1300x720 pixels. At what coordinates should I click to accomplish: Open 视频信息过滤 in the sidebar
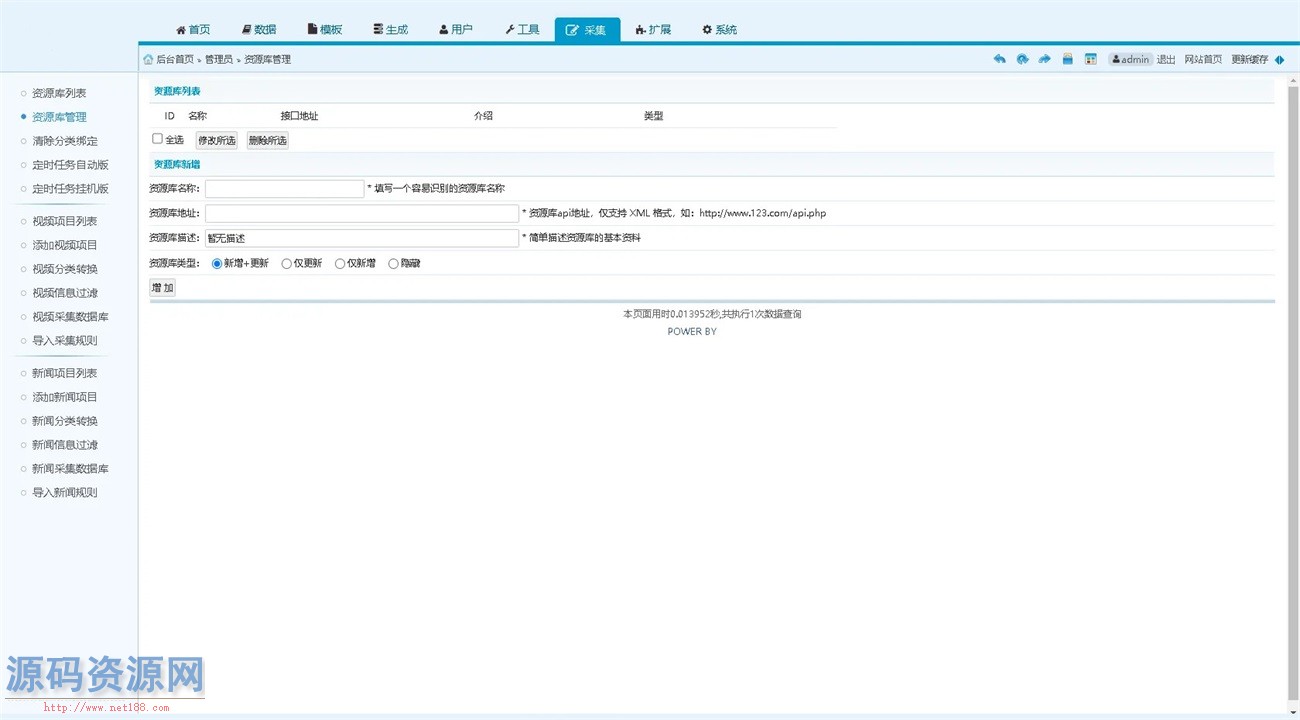coord(65,293)
